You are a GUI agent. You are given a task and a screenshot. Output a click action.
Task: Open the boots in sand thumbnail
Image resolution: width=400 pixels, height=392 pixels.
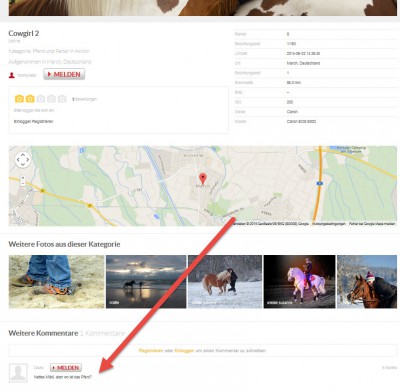56,282
